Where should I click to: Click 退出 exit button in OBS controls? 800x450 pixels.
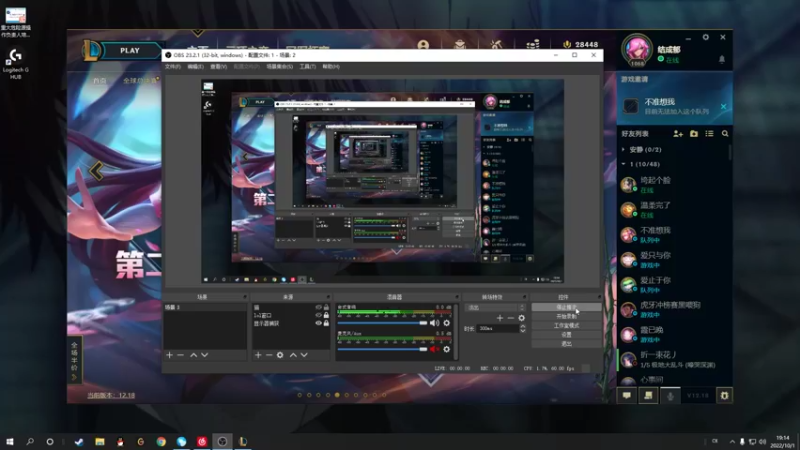pos(566,344)
